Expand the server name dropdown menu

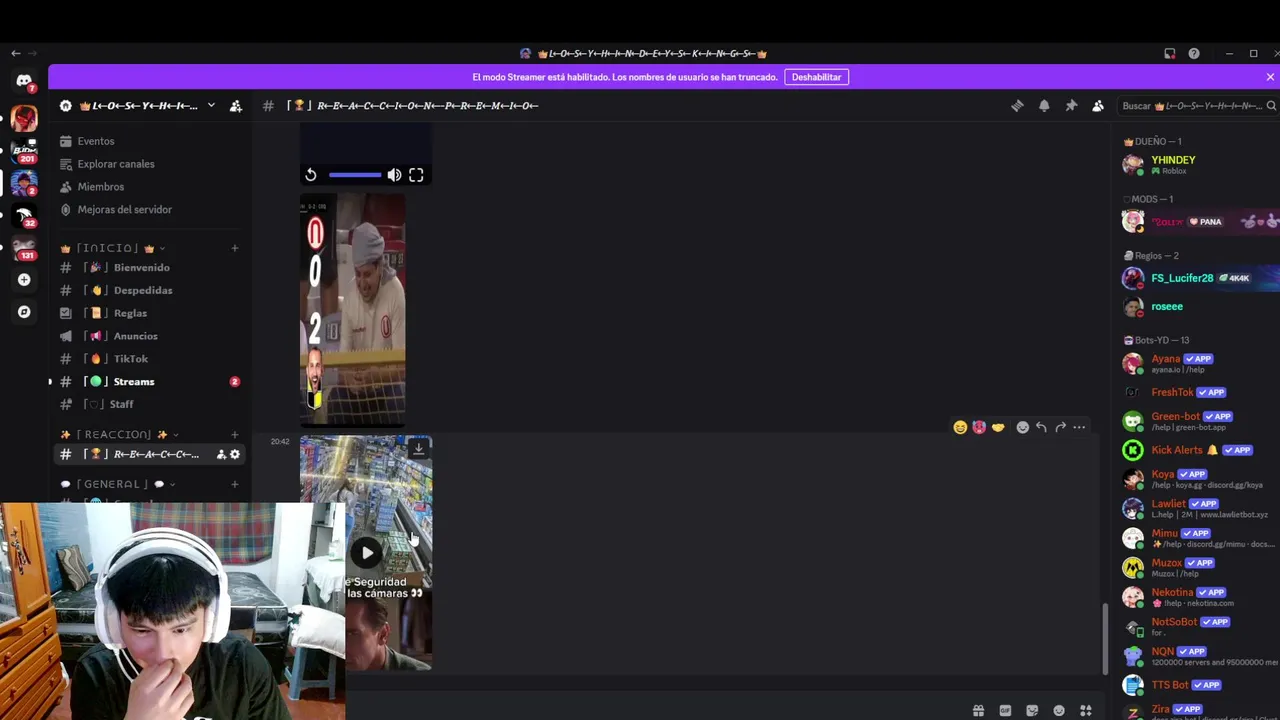(211, 105)
